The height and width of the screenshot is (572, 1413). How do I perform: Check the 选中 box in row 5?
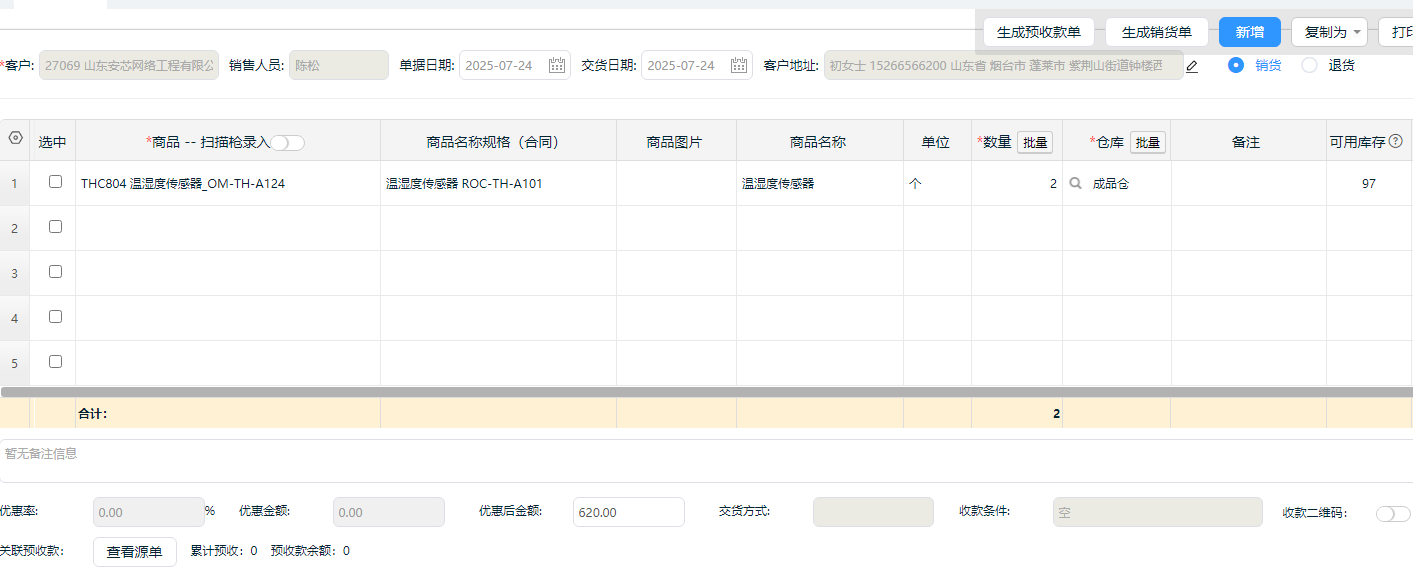[55, 362]
